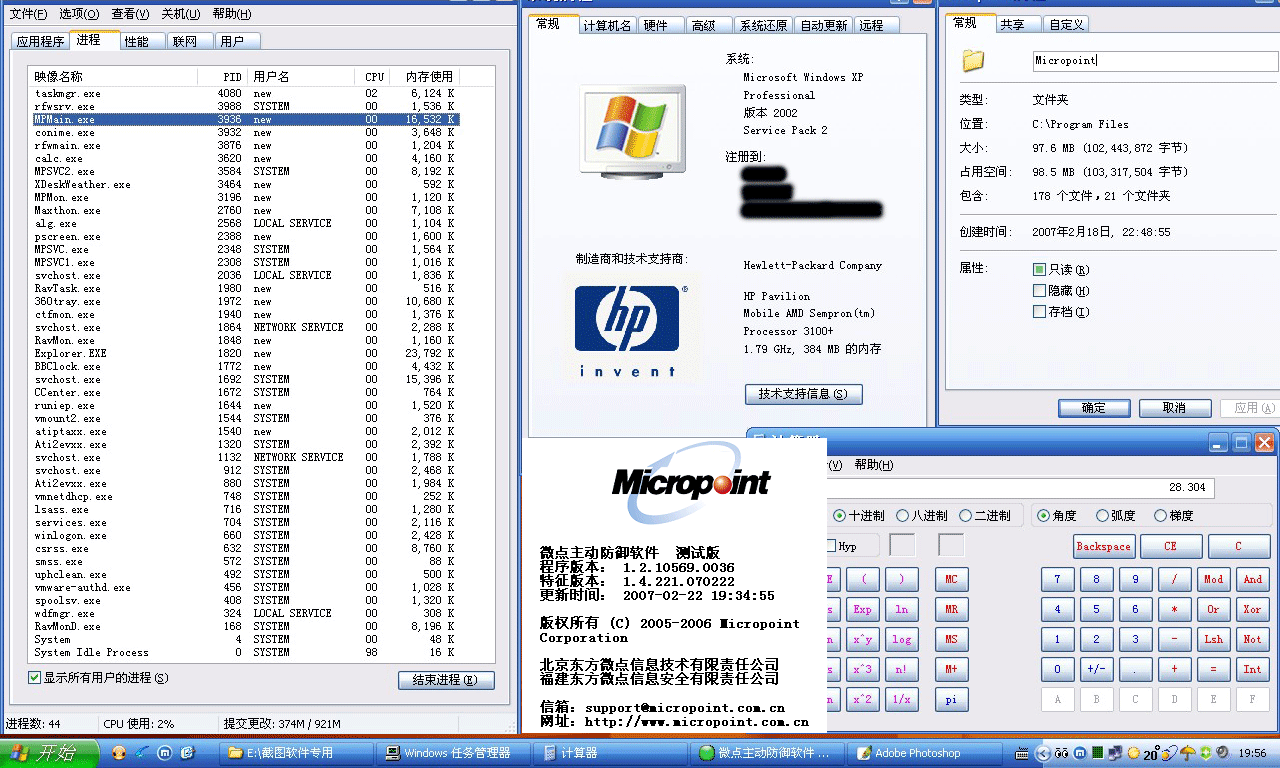Select 梯度 radio button
This screenshot has width=1280, height=768.
(1160, 516)
